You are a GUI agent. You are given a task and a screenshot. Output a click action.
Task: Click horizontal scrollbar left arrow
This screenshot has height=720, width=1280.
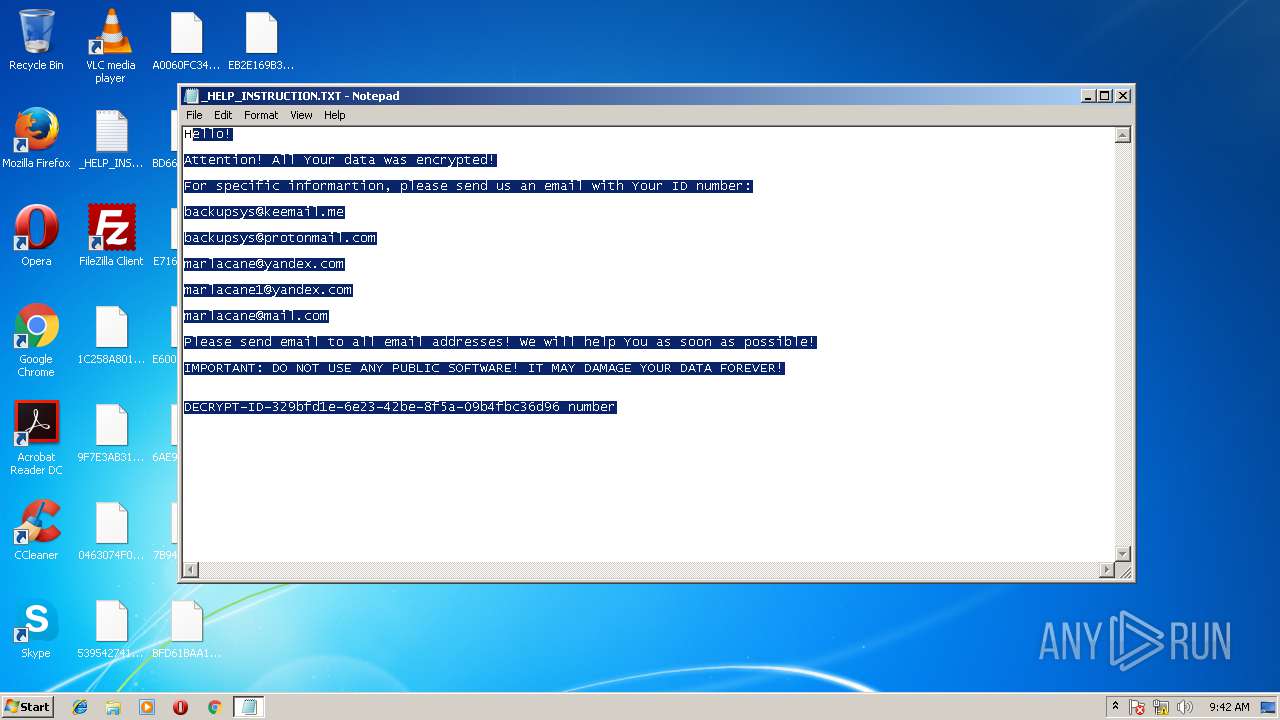[x=191, y=570]
